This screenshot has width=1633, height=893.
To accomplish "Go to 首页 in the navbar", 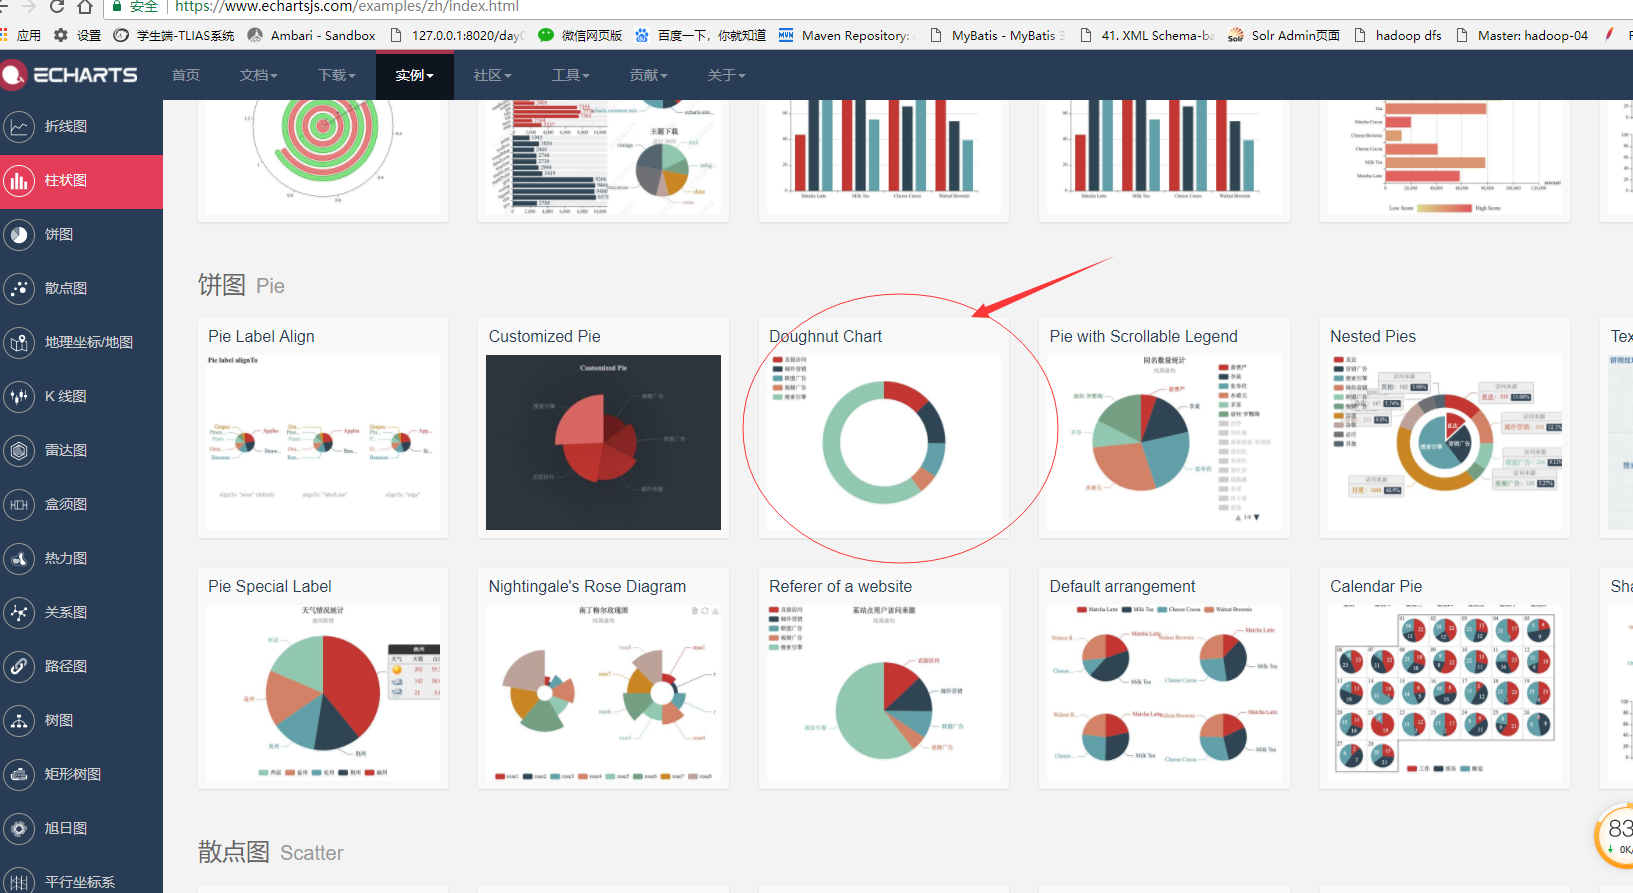I will [x=185, y=75].
